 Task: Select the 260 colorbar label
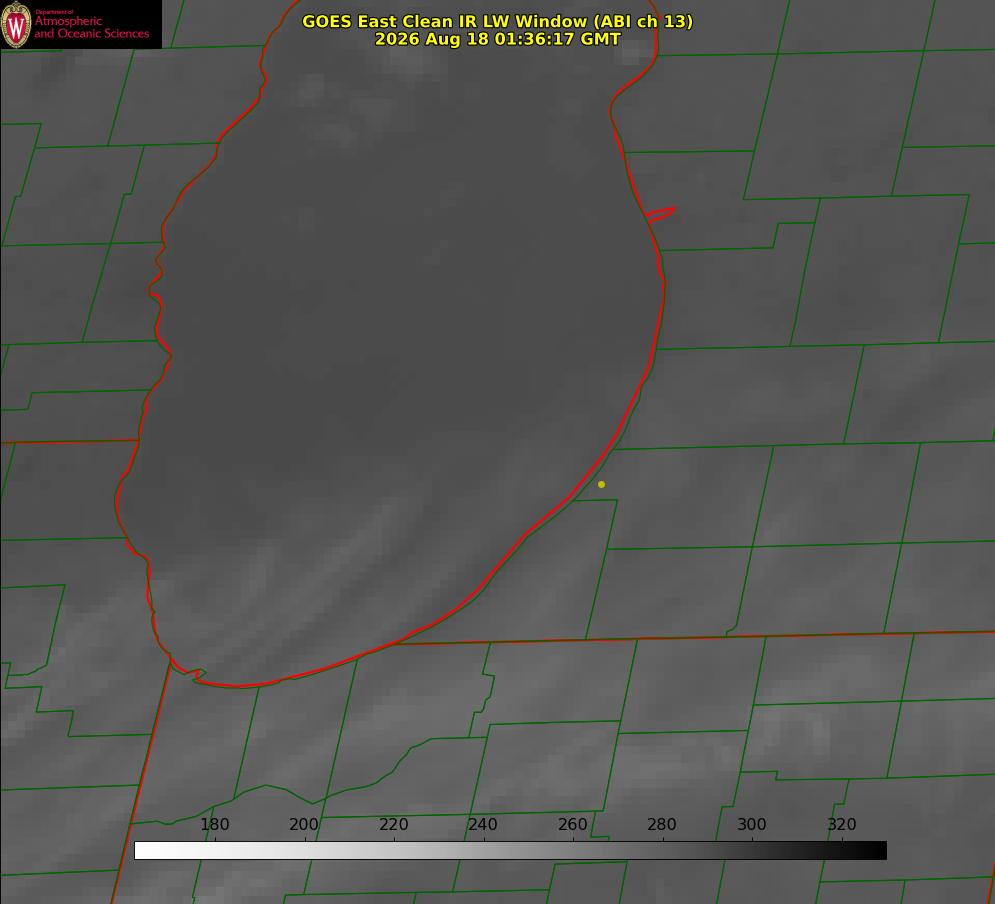(572, 824)
